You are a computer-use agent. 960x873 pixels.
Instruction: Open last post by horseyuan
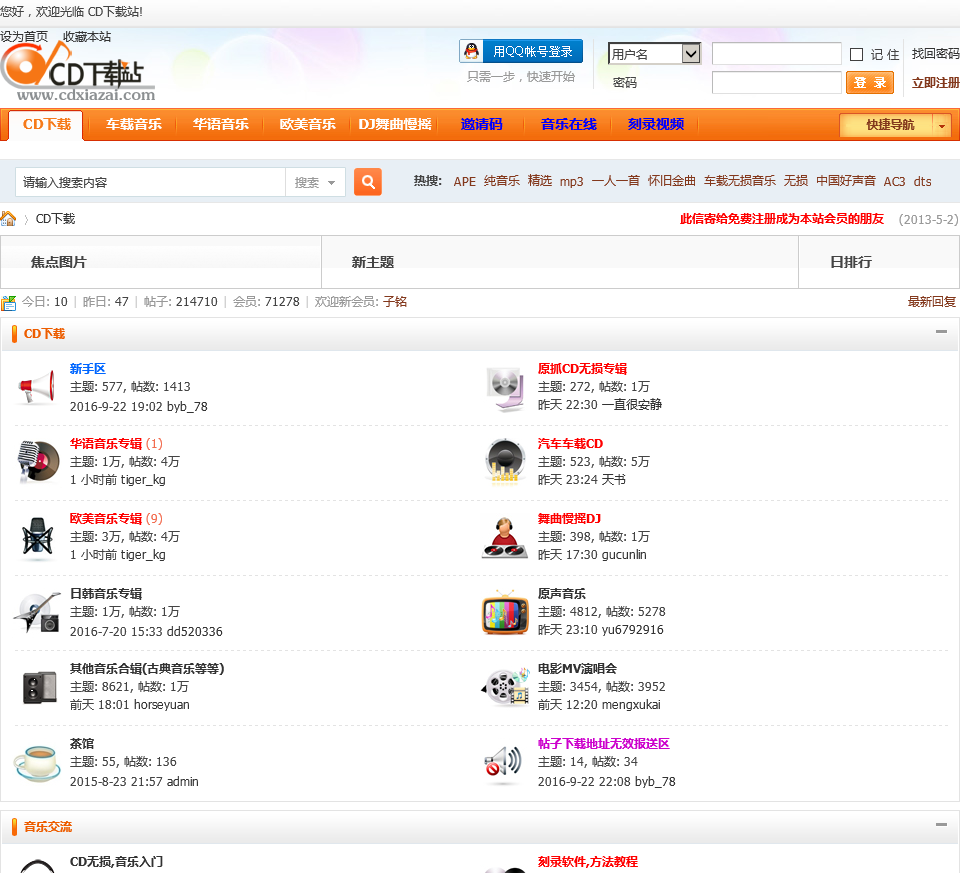[x=129, y=705]
